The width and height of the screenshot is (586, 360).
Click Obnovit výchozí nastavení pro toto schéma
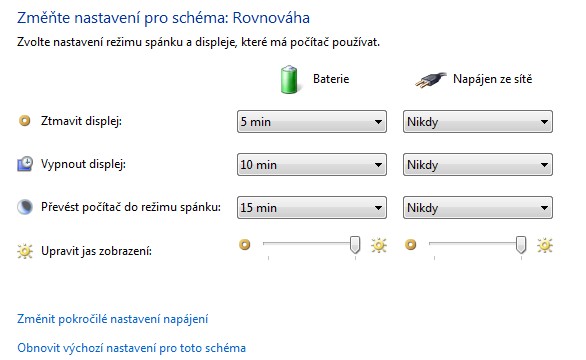pyautogui.click(x=132, y=348)
